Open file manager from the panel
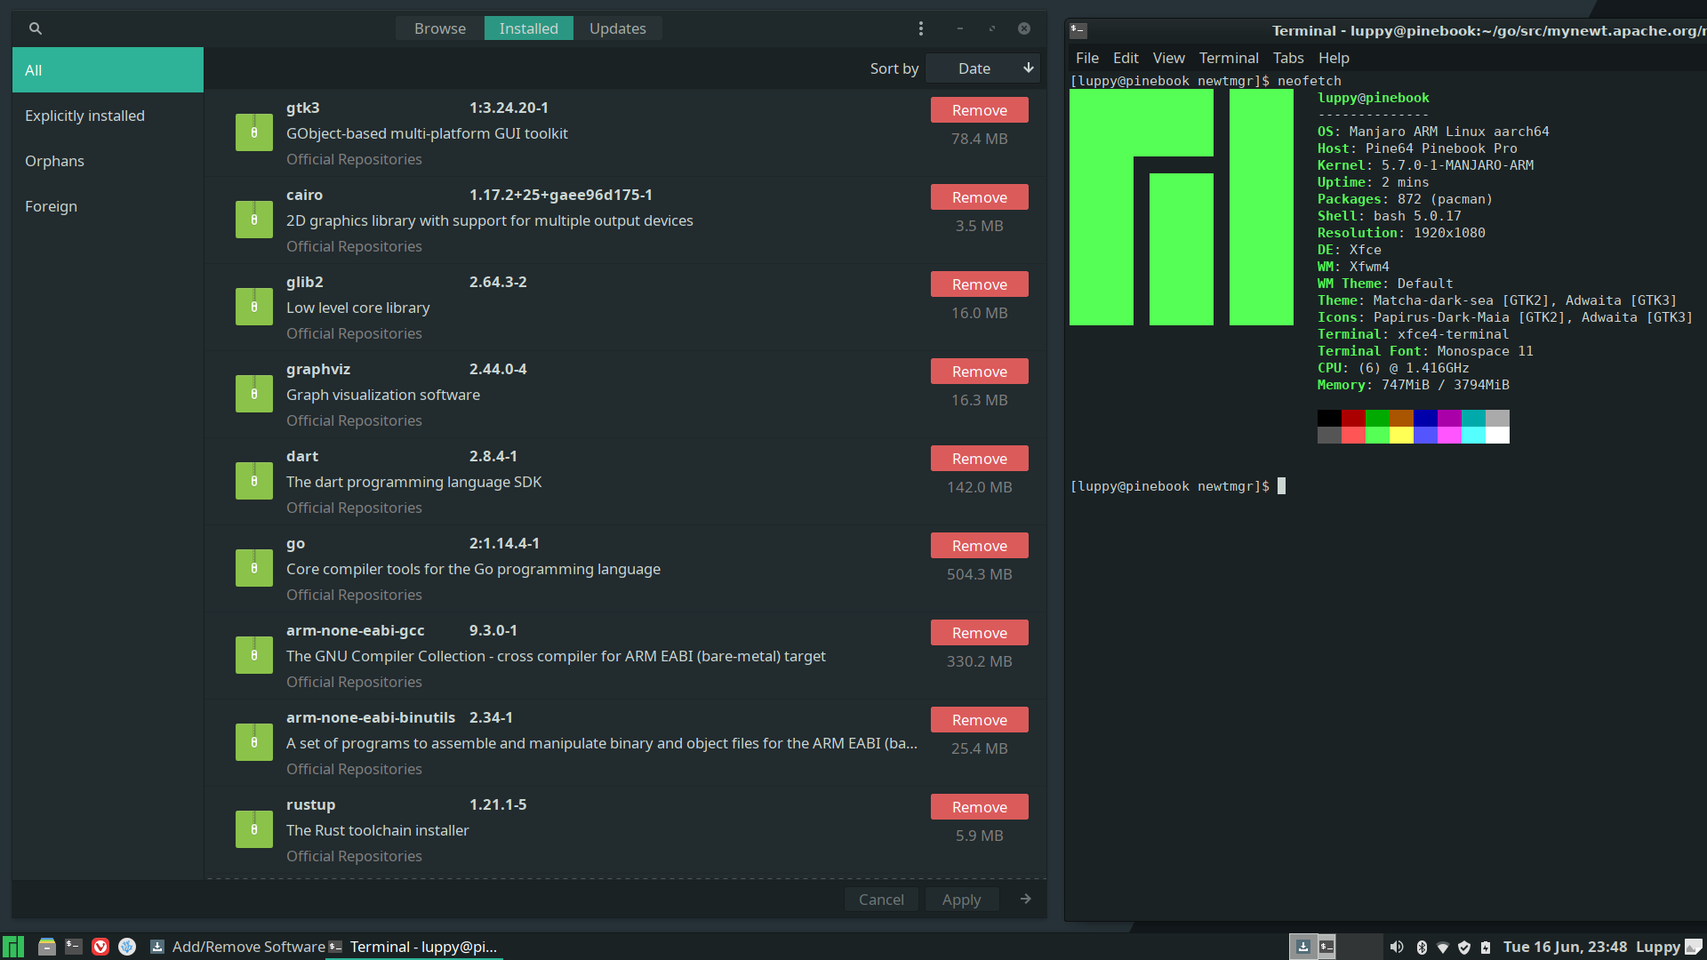 [x=46, y=947]
